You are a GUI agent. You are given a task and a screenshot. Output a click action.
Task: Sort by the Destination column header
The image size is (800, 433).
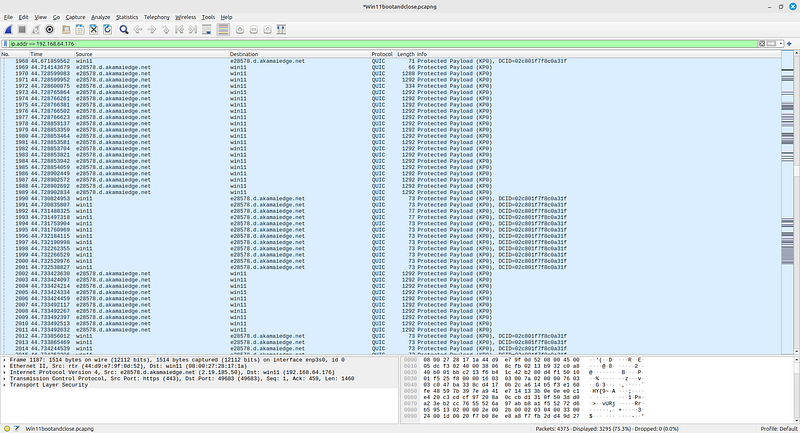click(x=299, y=54)
